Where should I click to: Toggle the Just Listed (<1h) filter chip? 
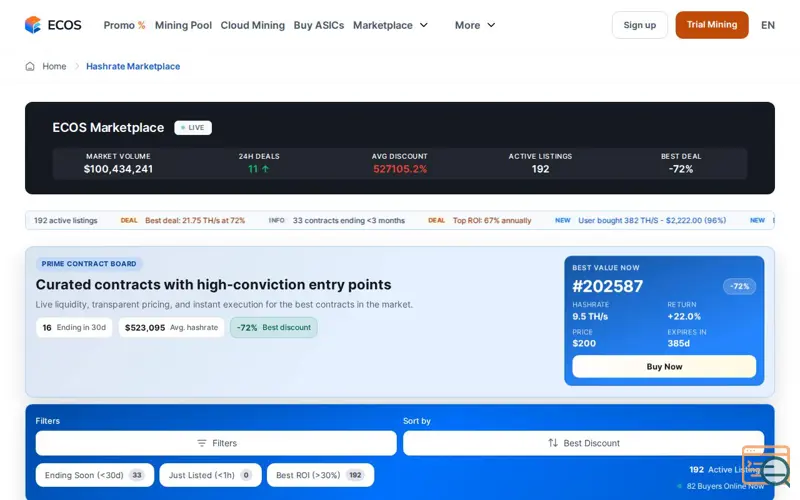click(210, 475)
